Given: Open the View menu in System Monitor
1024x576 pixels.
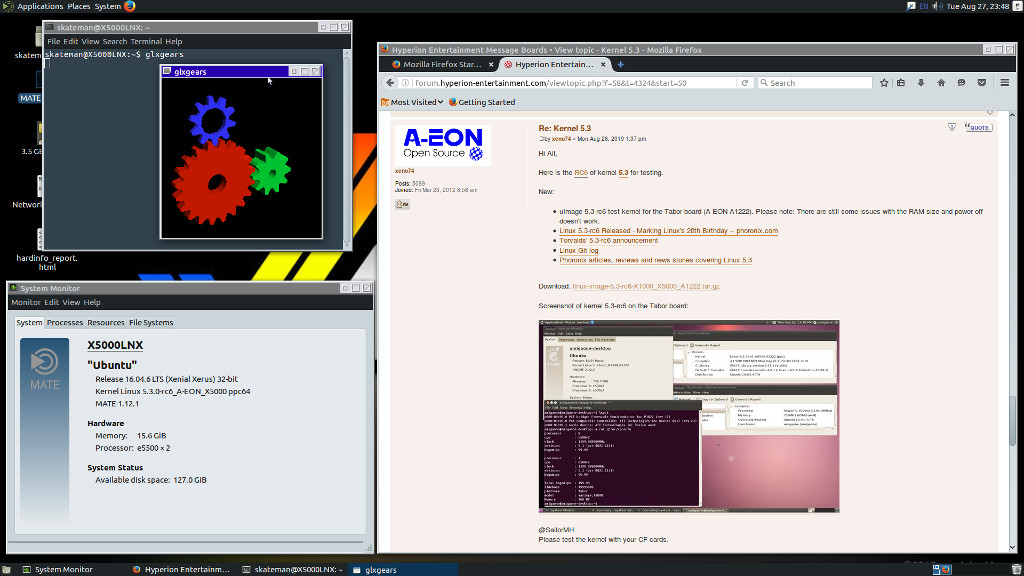Looking at the screenshot, I should 71,302.
